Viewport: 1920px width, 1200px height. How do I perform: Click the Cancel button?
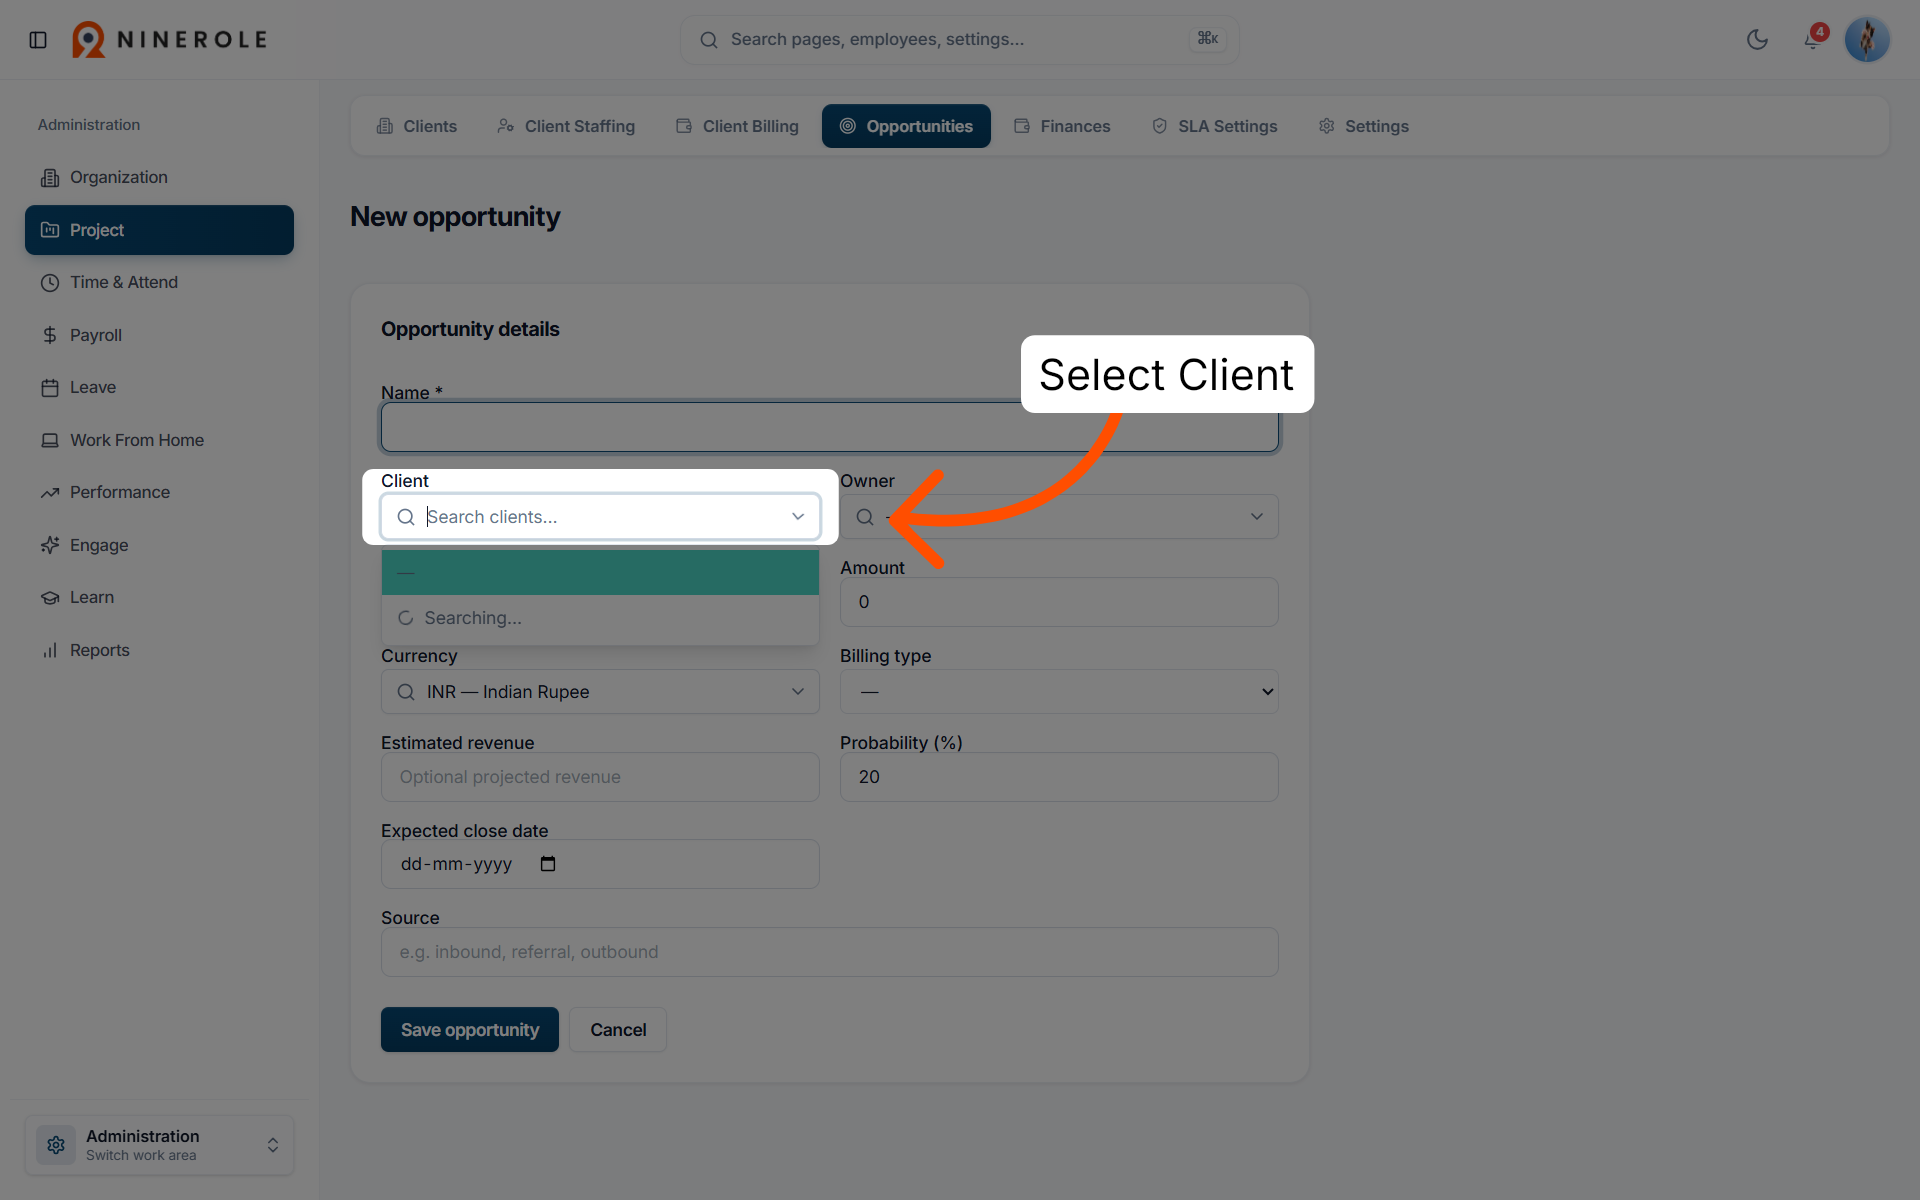(618, 1030)
